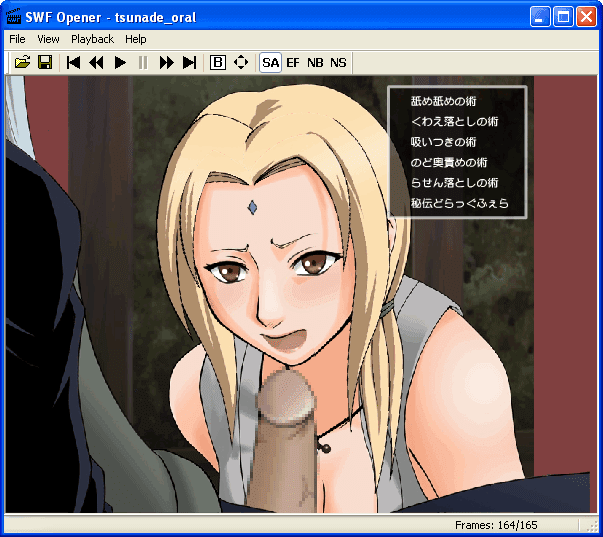
Task: Click the SWF Opener title bar icon
Action: [x=14, y=17]
